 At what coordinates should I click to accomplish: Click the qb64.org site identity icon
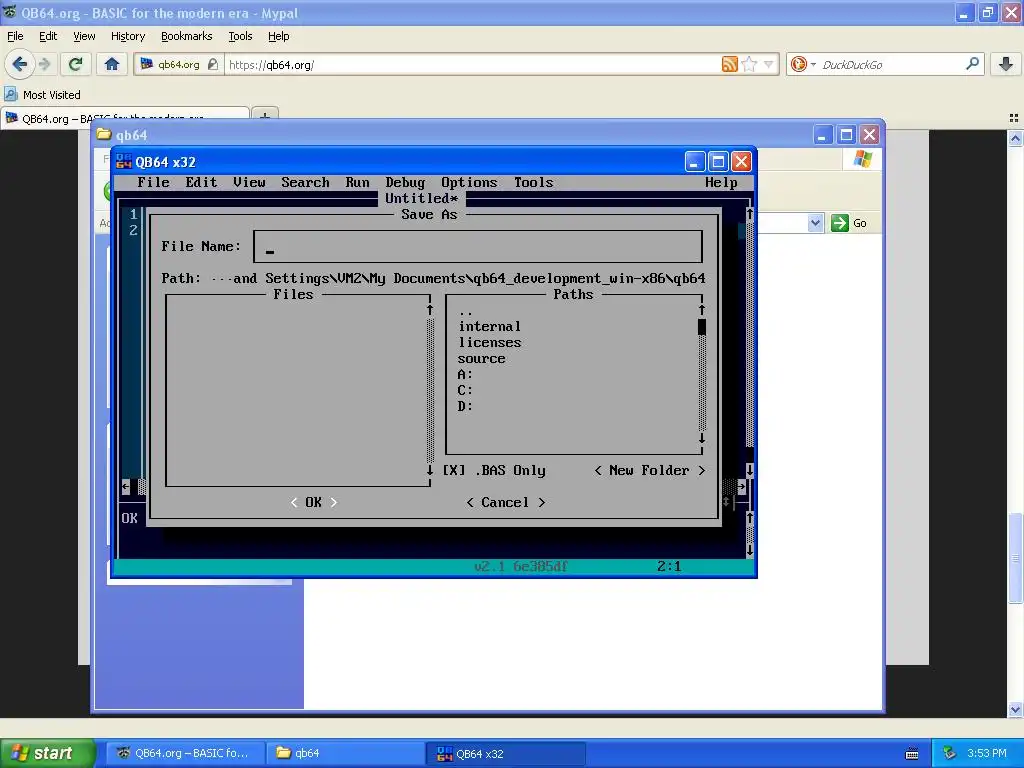point(147,64)
